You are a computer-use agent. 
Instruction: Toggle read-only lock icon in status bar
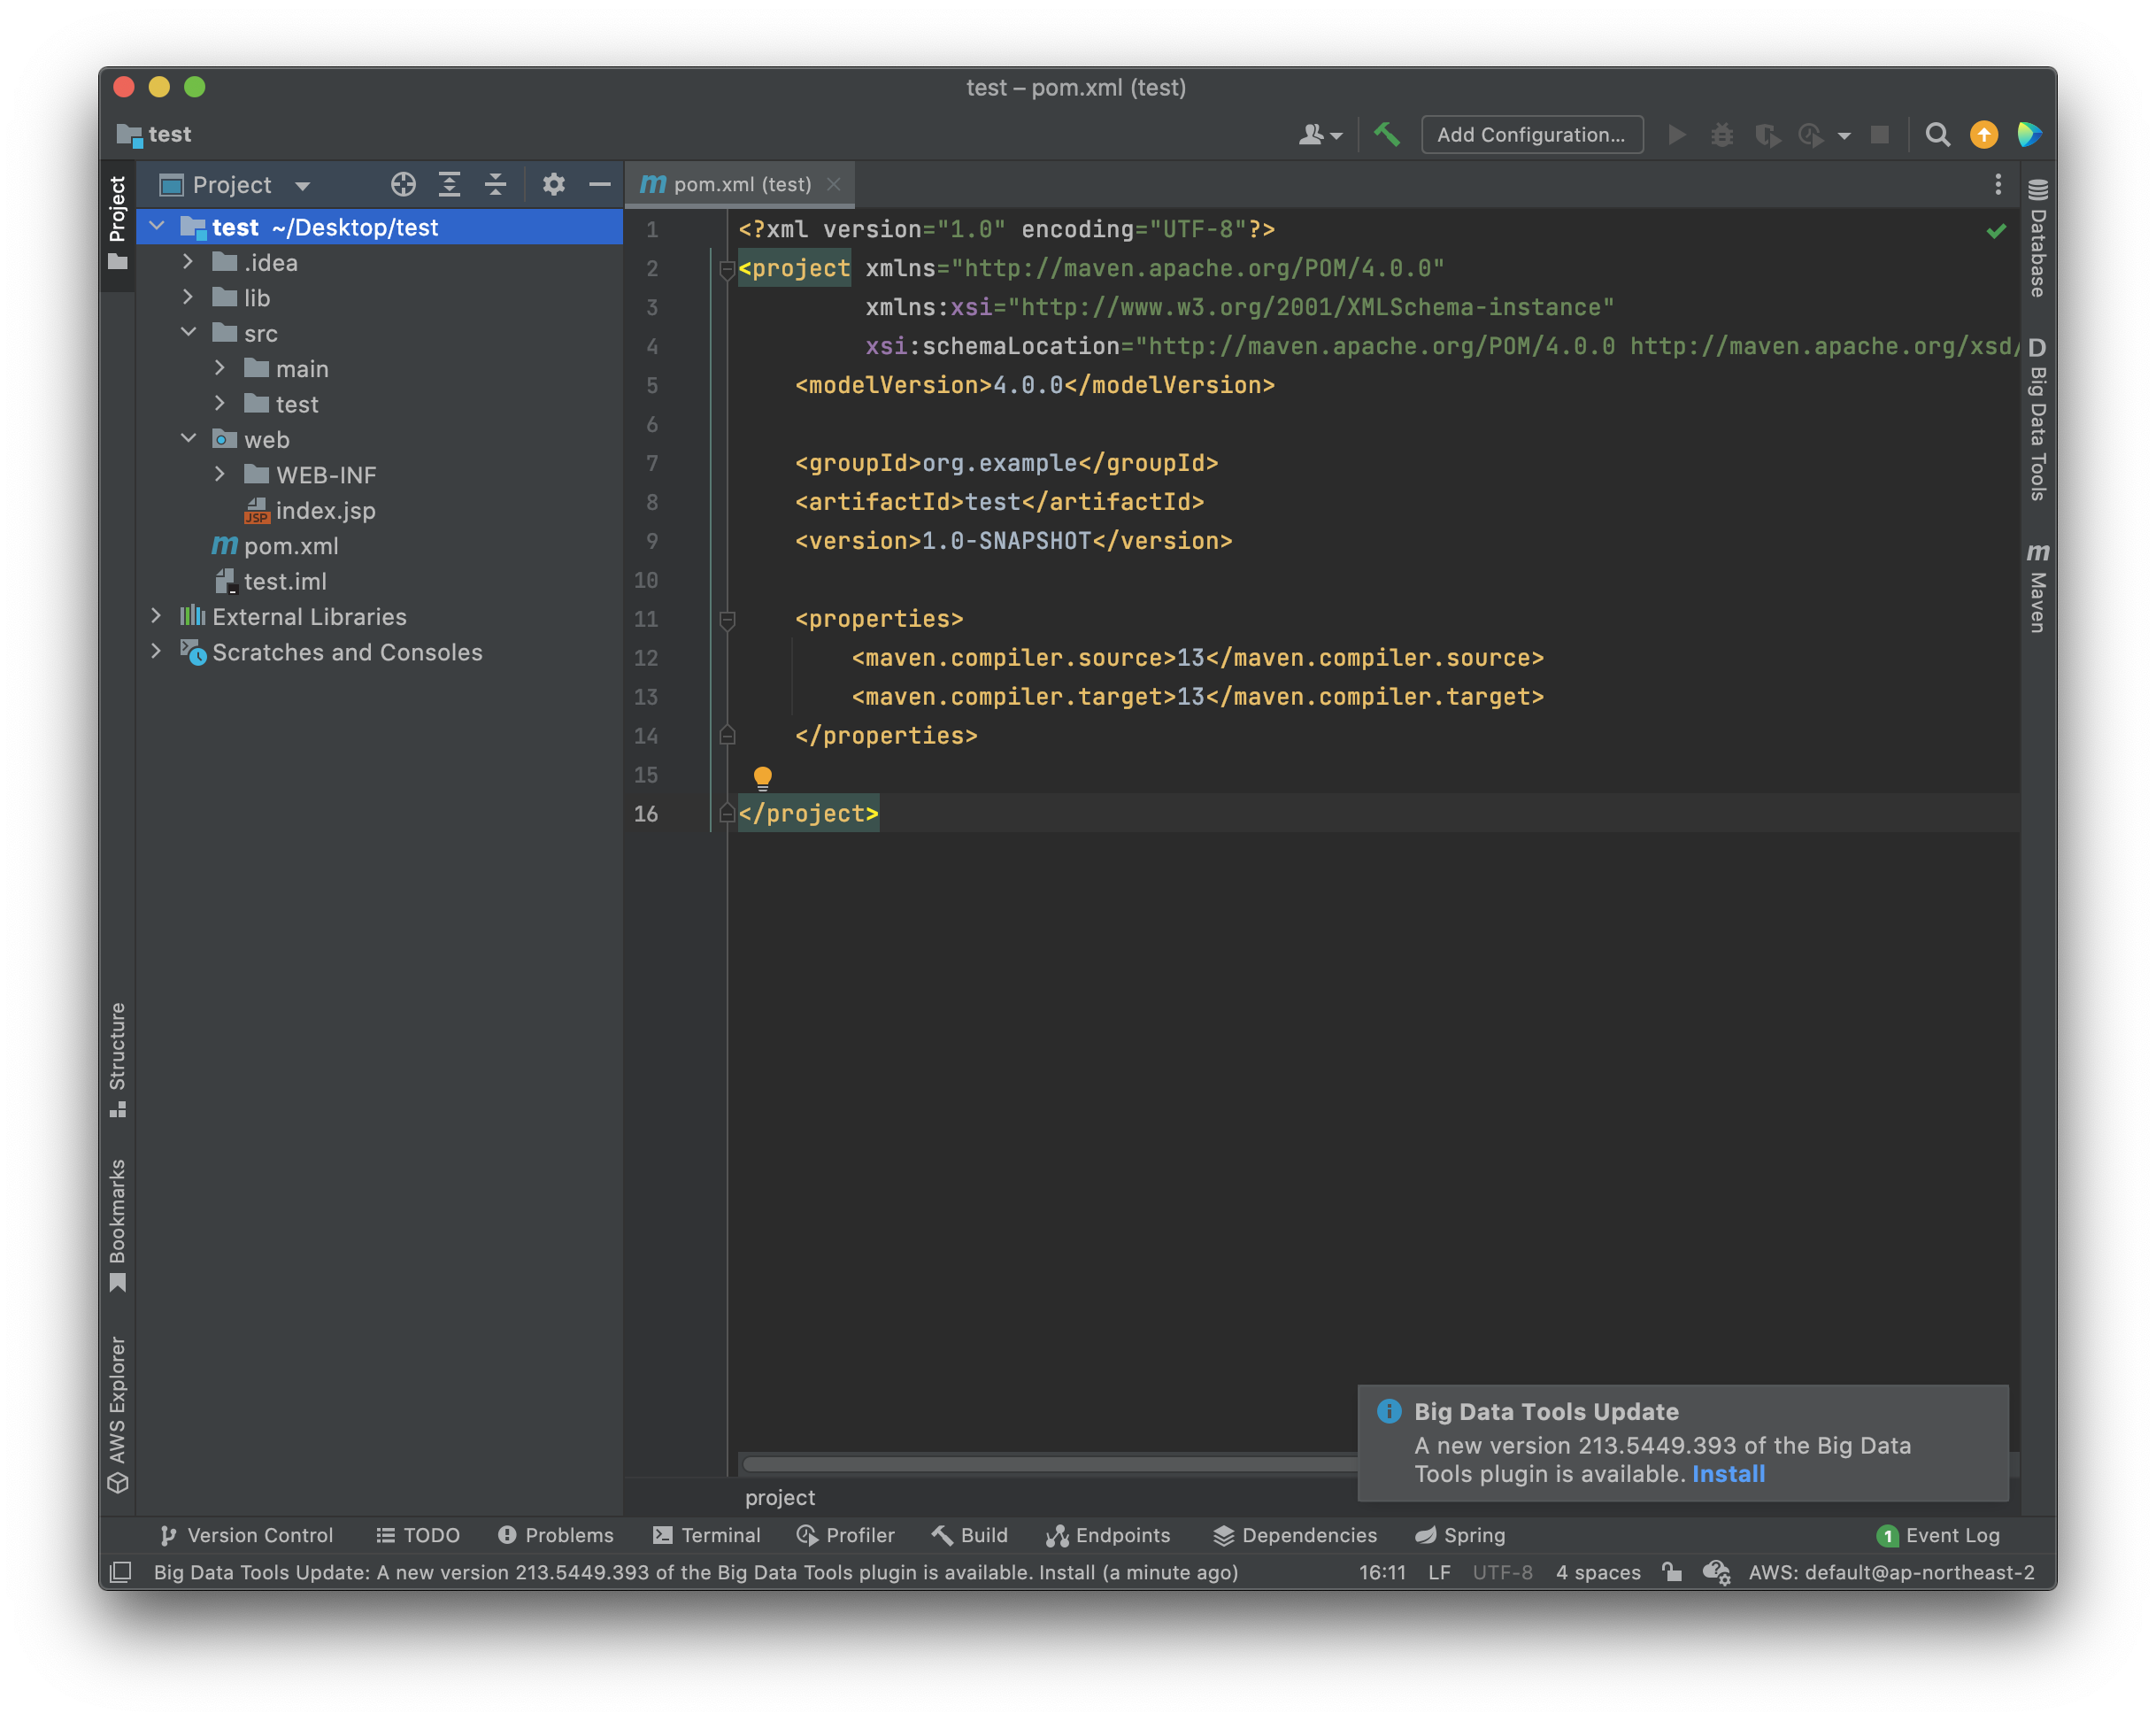coord(1671,1572)
